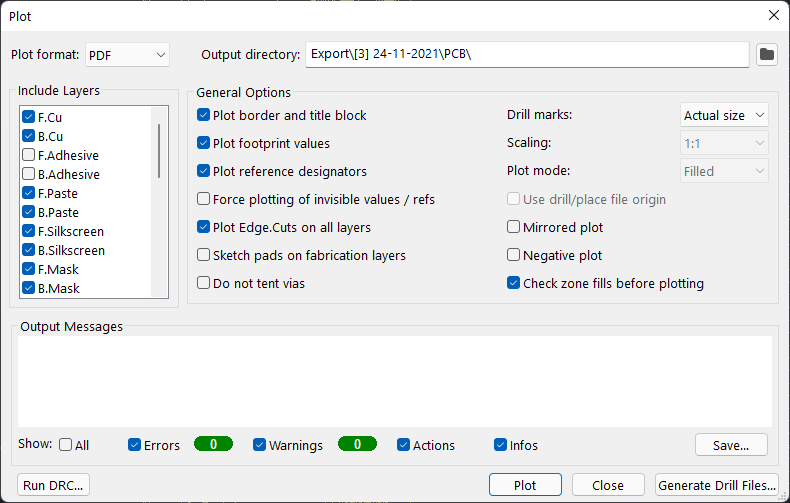Check the Negative plot option
Viewport: 790px width, 503px height.
[x=513, y=255]
